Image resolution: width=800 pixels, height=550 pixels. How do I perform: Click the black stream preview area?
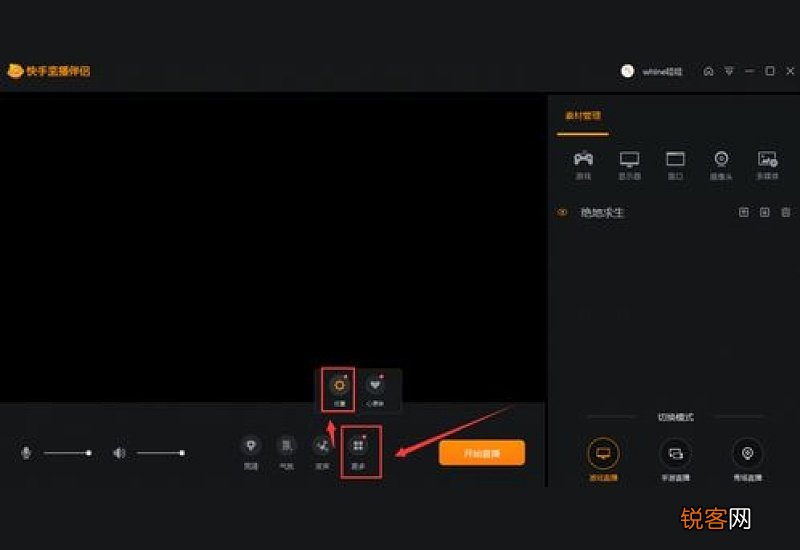[x=272, y=247]
